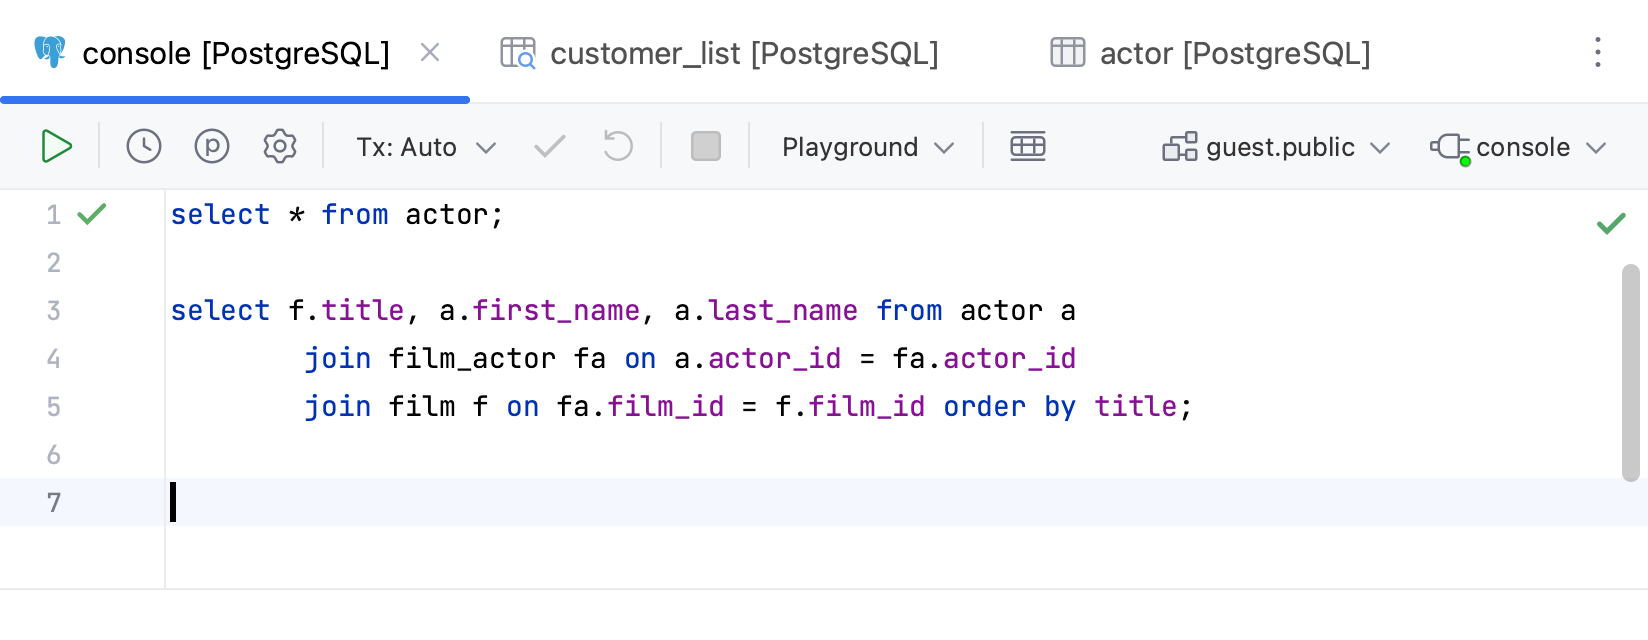Viewport: 1648px width, 640px height.
Task: Open query history clock icon
Action: click(x=144, y=147)
